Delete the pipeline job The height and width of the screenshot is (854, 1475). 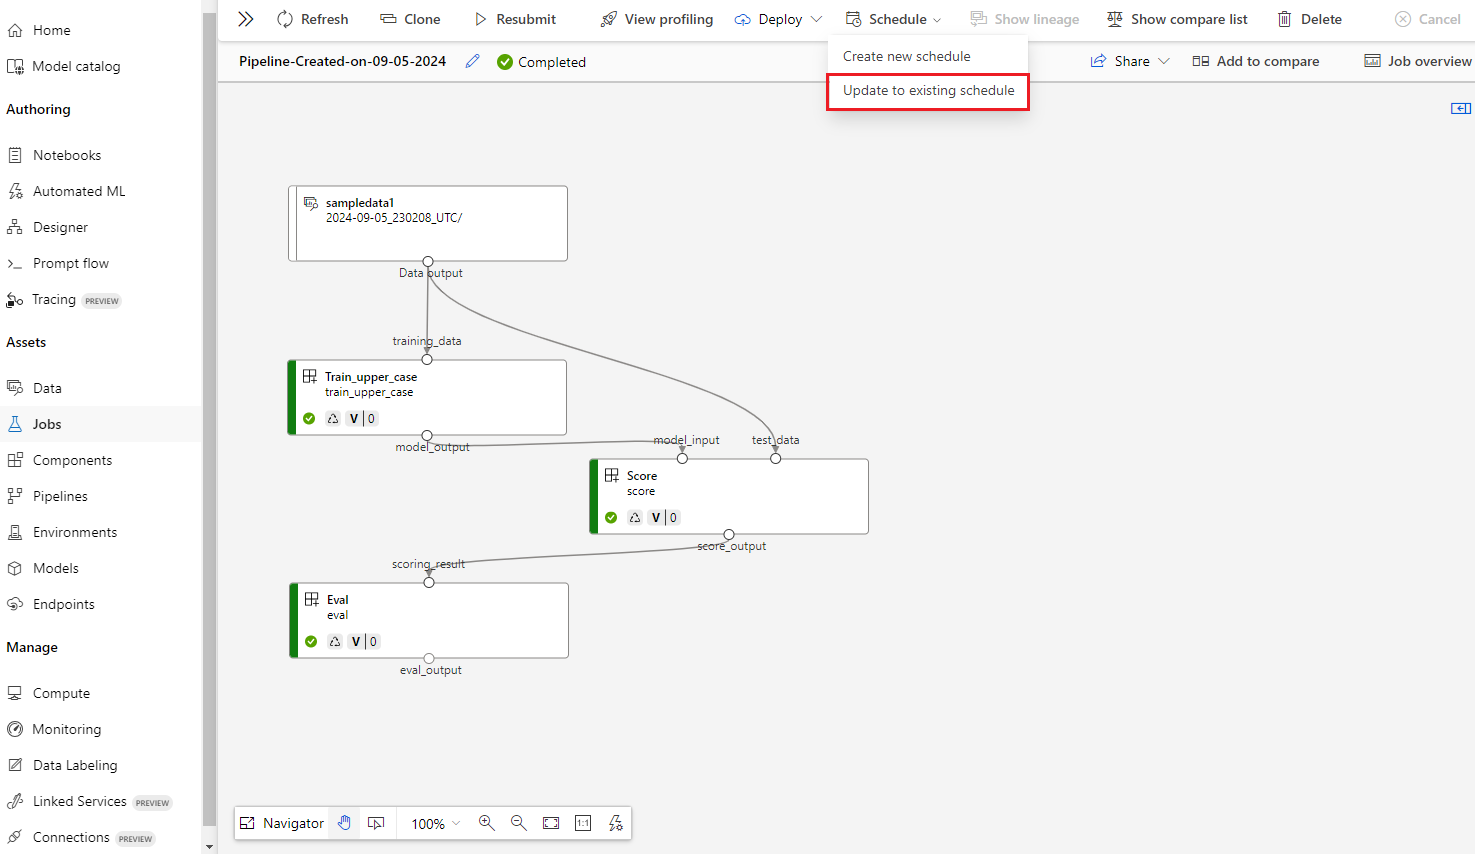click(x=1309, y=19)
